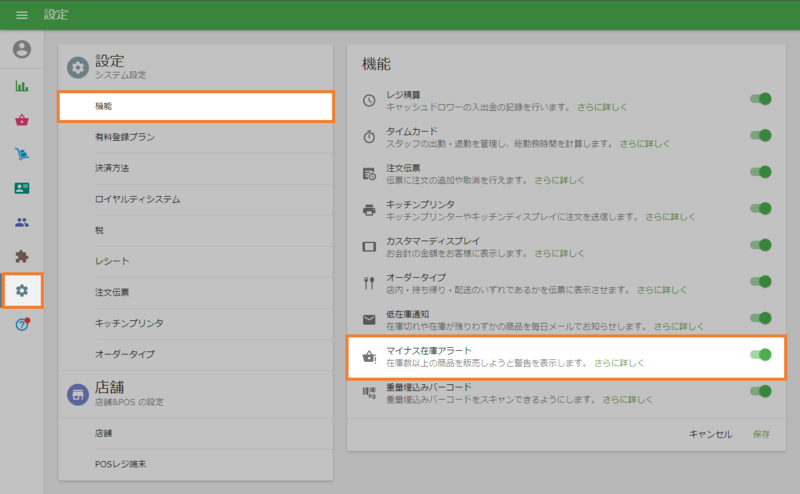Open the items shopping basket icon

(x=22, y=120)
